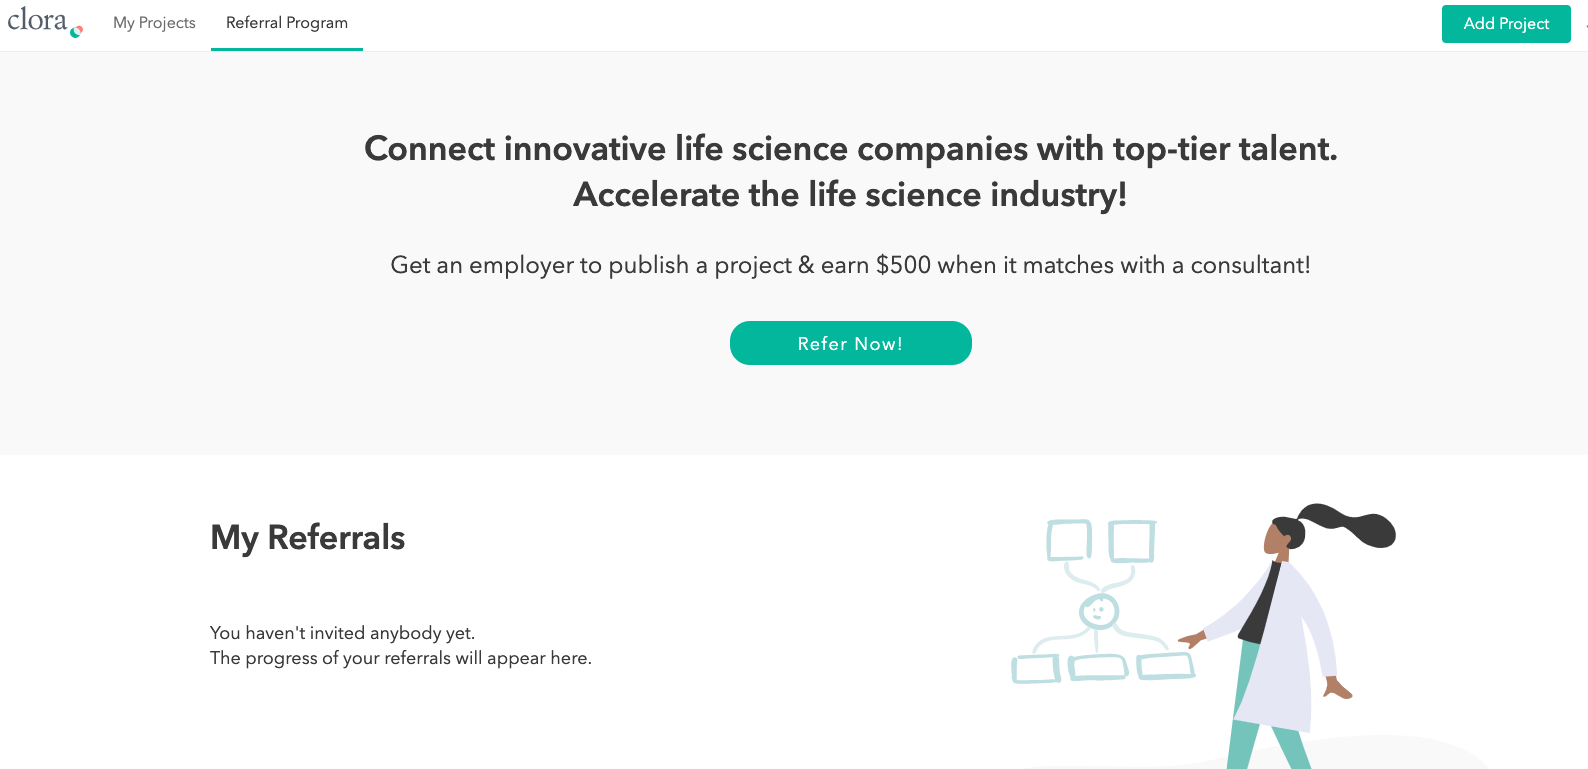Viewport: 1588px width, 769px height.
Task: Click the bottom-right rectangle near pointing hand
Action: coord(1166,666)
